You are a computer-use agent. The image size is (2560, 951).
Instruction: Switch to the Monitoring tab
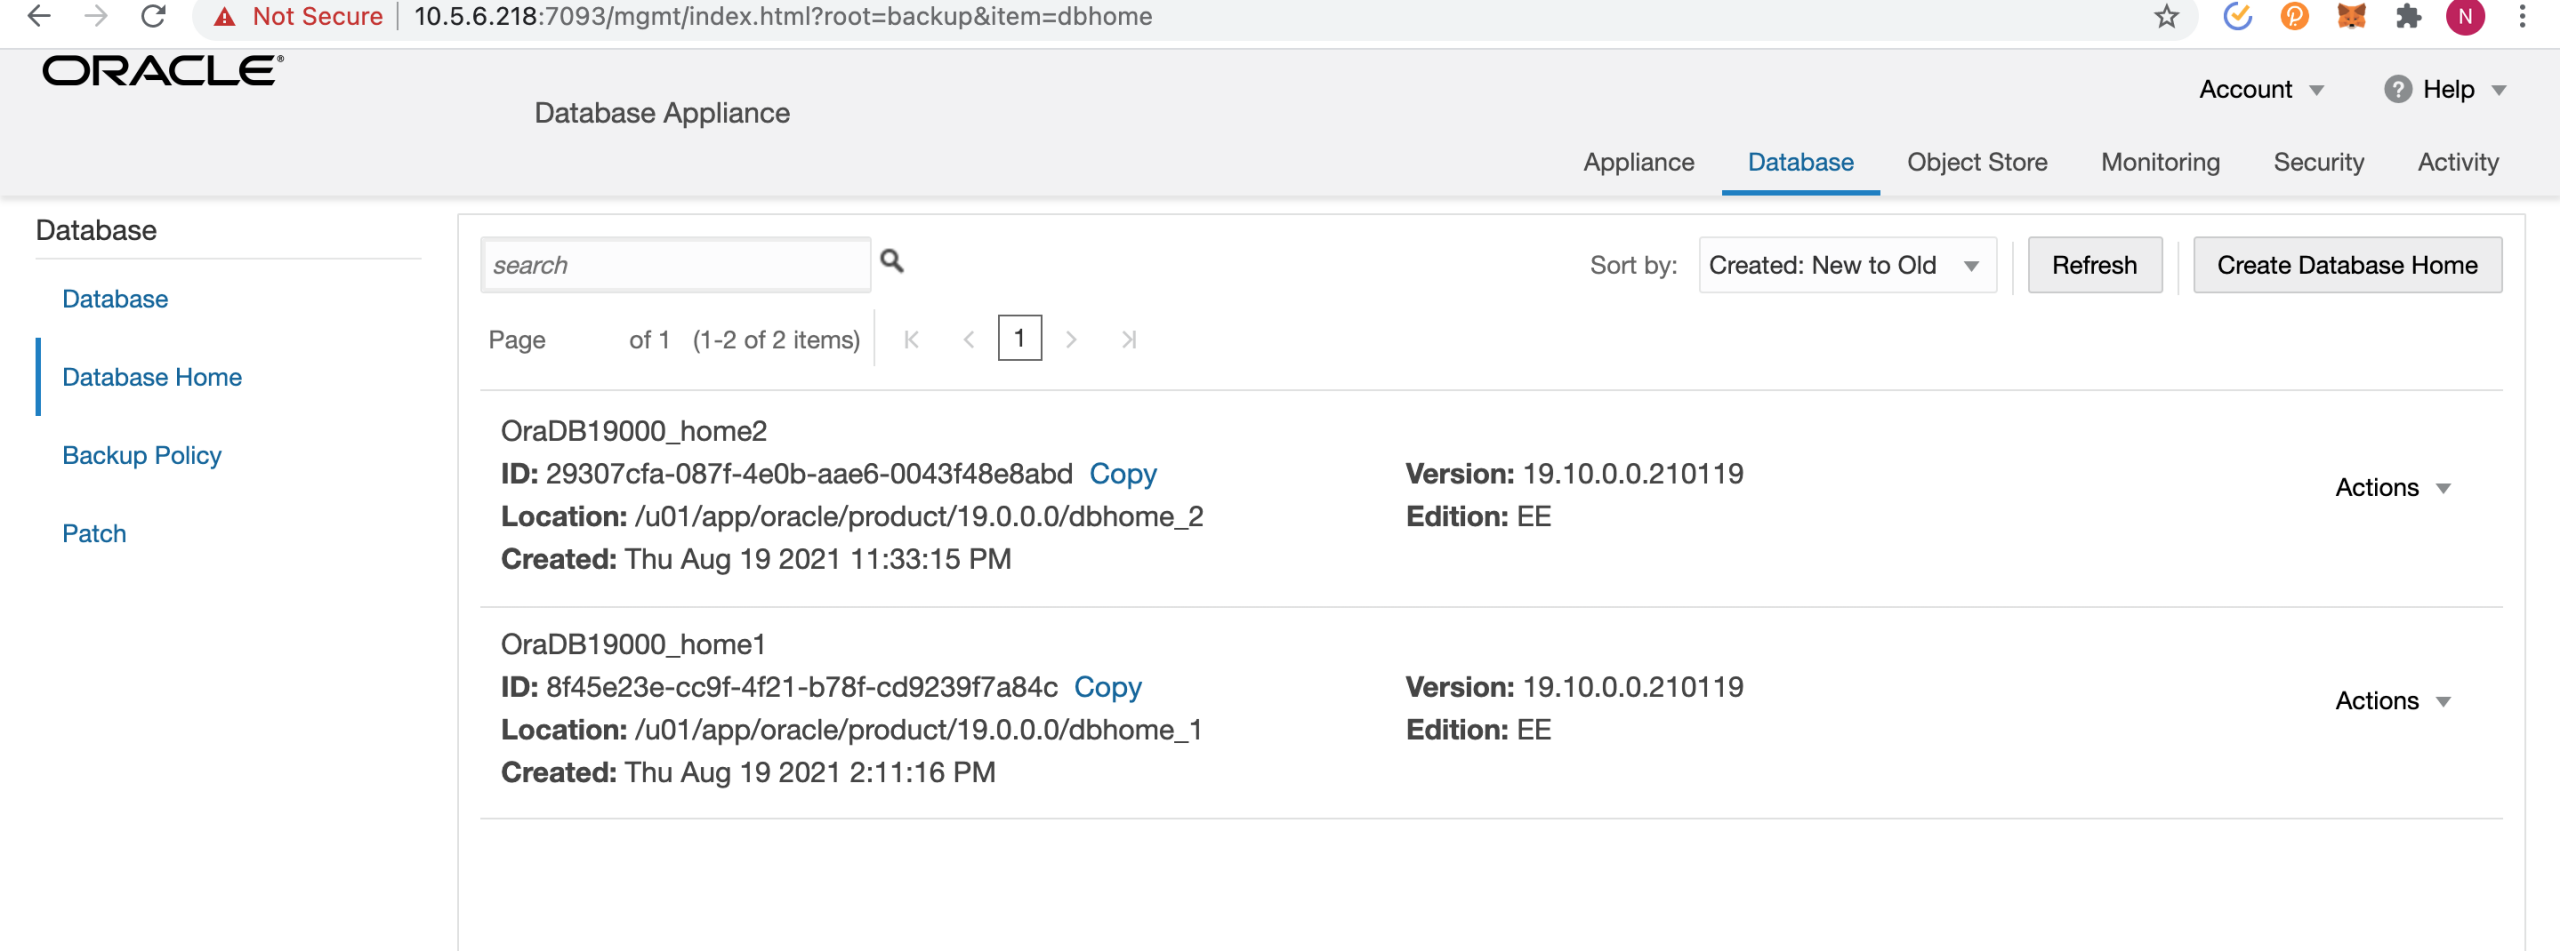2160,162
